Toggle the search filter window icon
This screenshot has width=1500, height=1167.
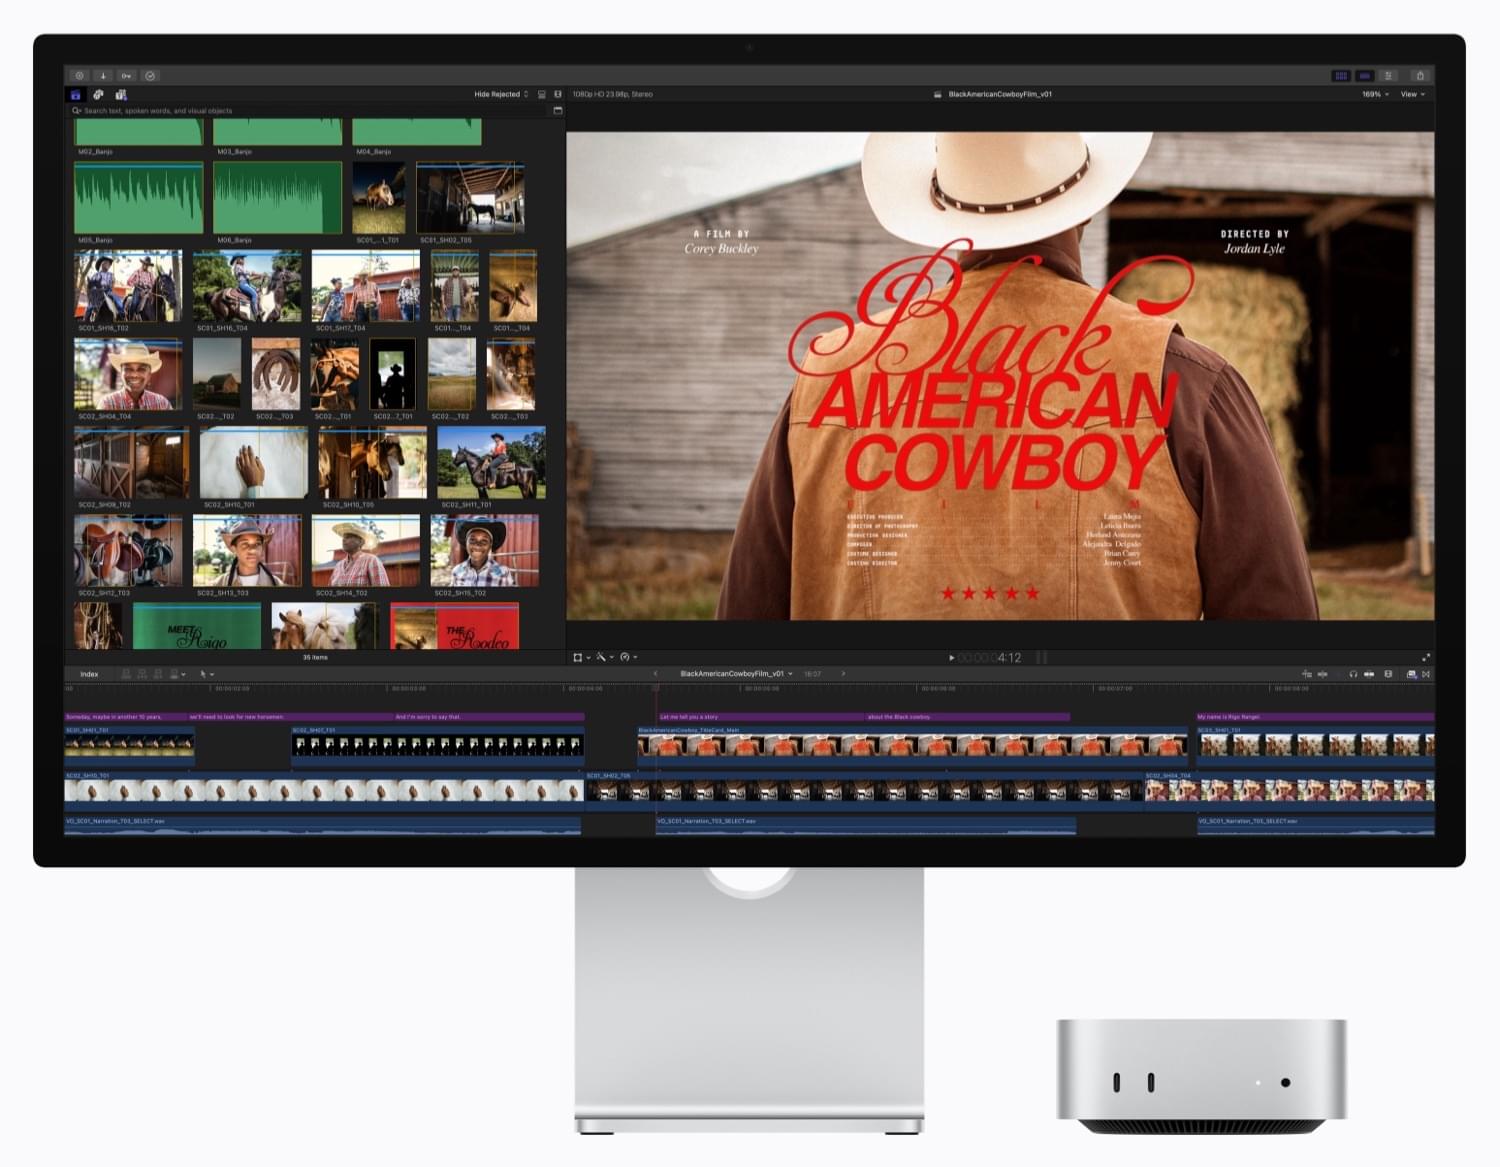pos(558,111)
